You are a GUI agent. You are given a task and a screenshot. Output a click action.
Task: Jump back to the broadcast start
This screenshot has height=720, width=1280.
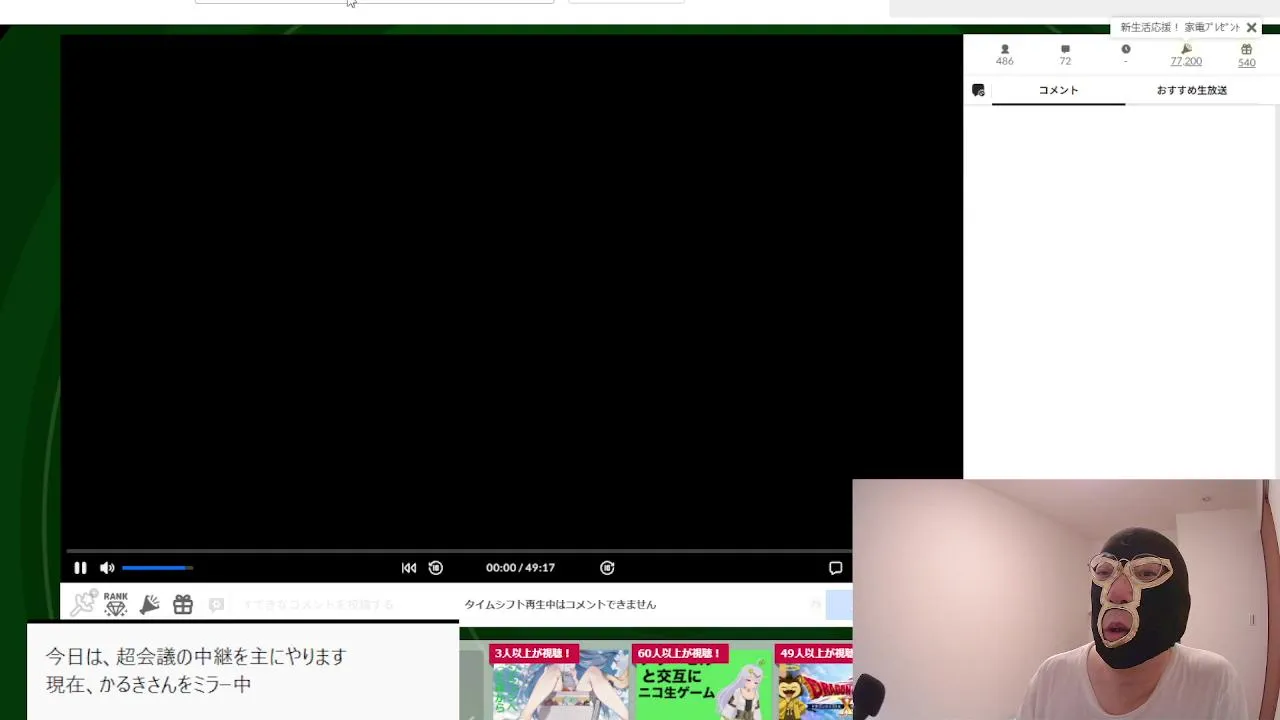[409, 568]
